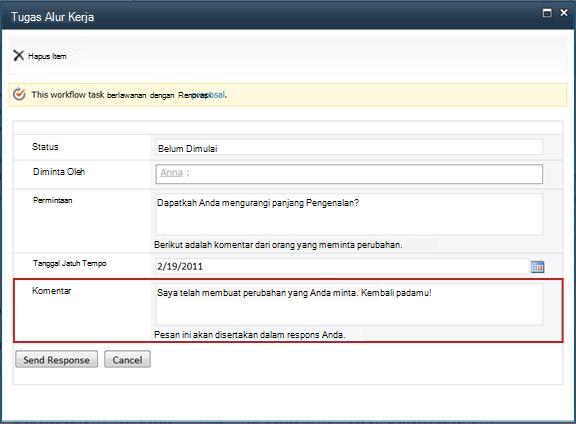Open the date picker calendar icon
The image size is (576, 424).
tap(537, 267)
